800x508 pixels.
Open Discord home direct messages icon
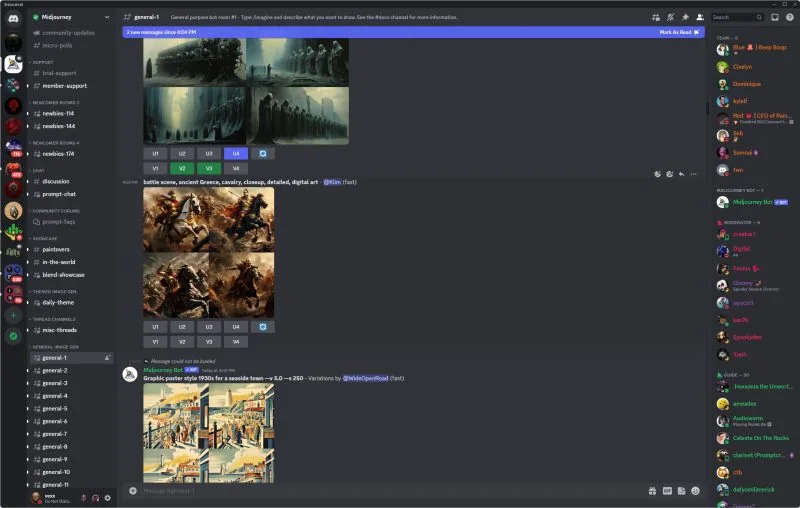pyautogui.click(x=13, y=19)
